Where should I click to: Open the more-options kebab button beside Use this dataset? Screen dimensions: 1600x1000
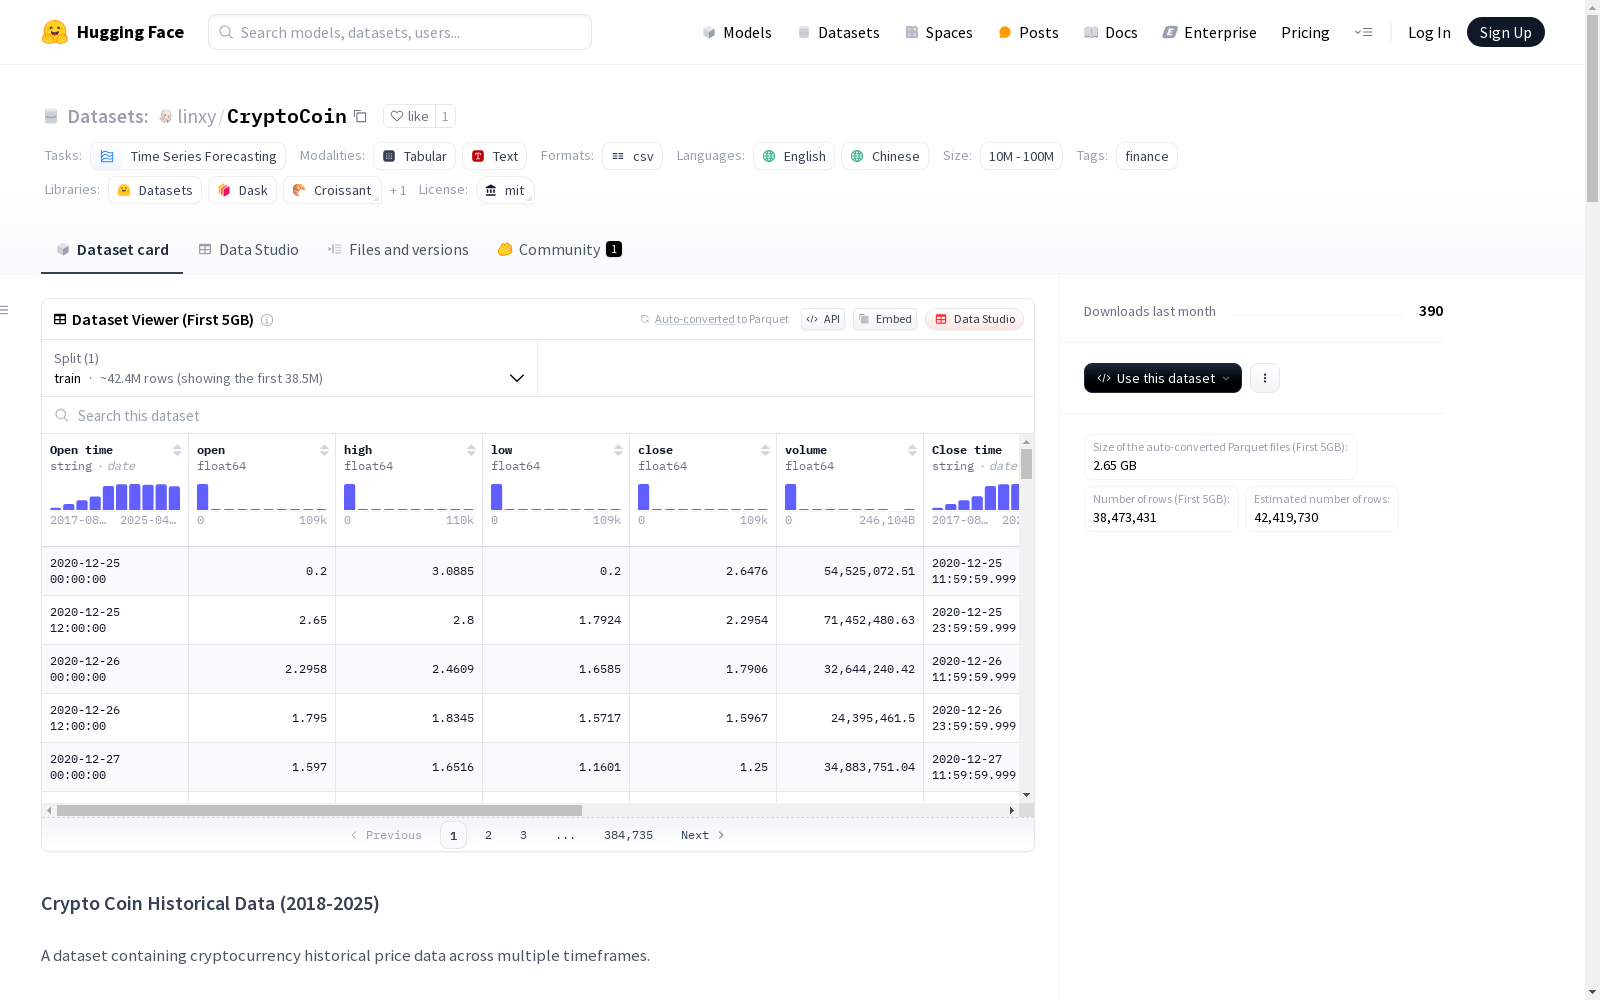point(1265,378)
